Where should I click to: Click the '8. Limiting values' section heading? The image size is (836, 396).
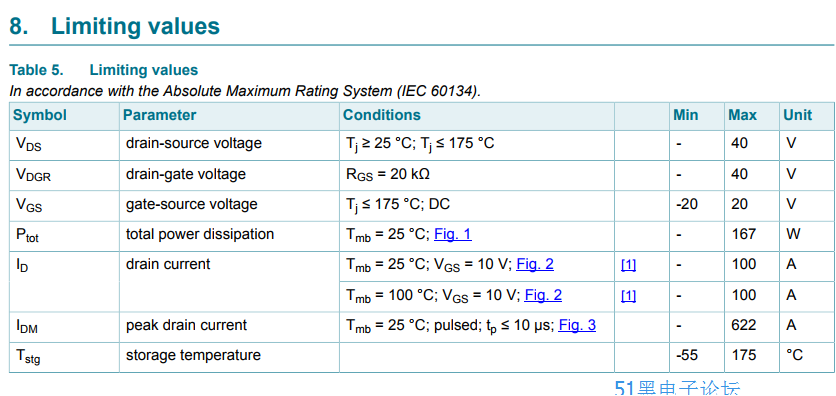[115, 26]
